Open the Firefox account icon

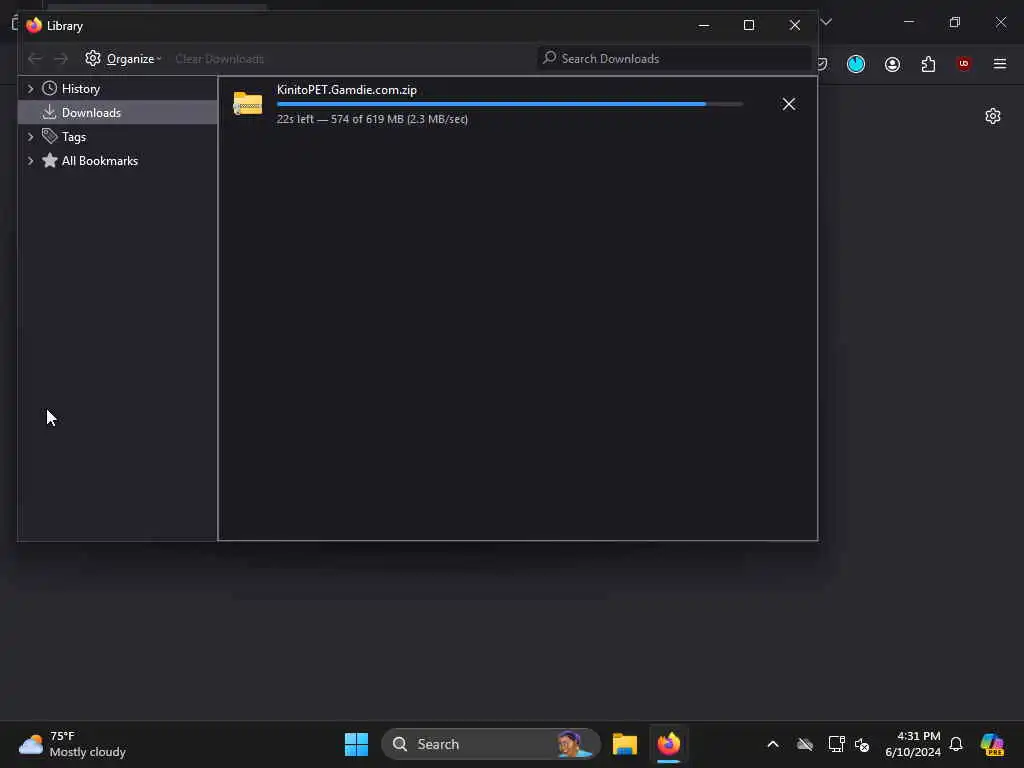[x=892, y=64]
